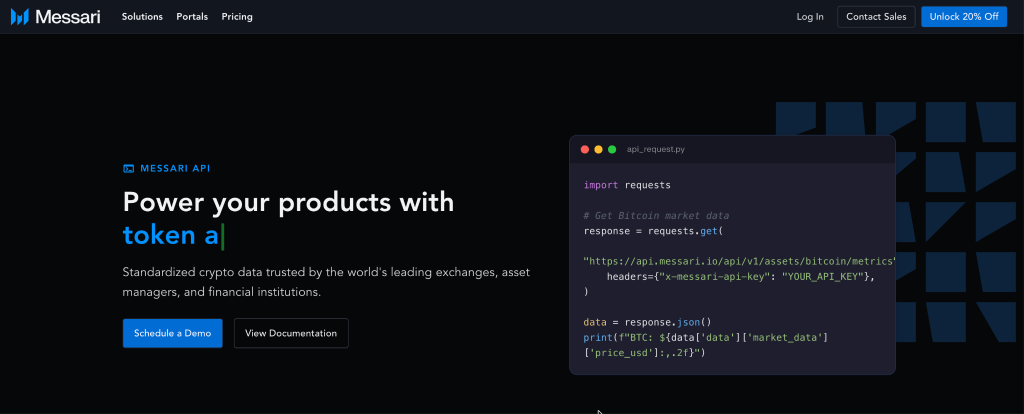Image resolution: width=1024 pixels, height=414 pixels.
Task: Click the Messari wordmark in header
Action: [x=66, y=16]
